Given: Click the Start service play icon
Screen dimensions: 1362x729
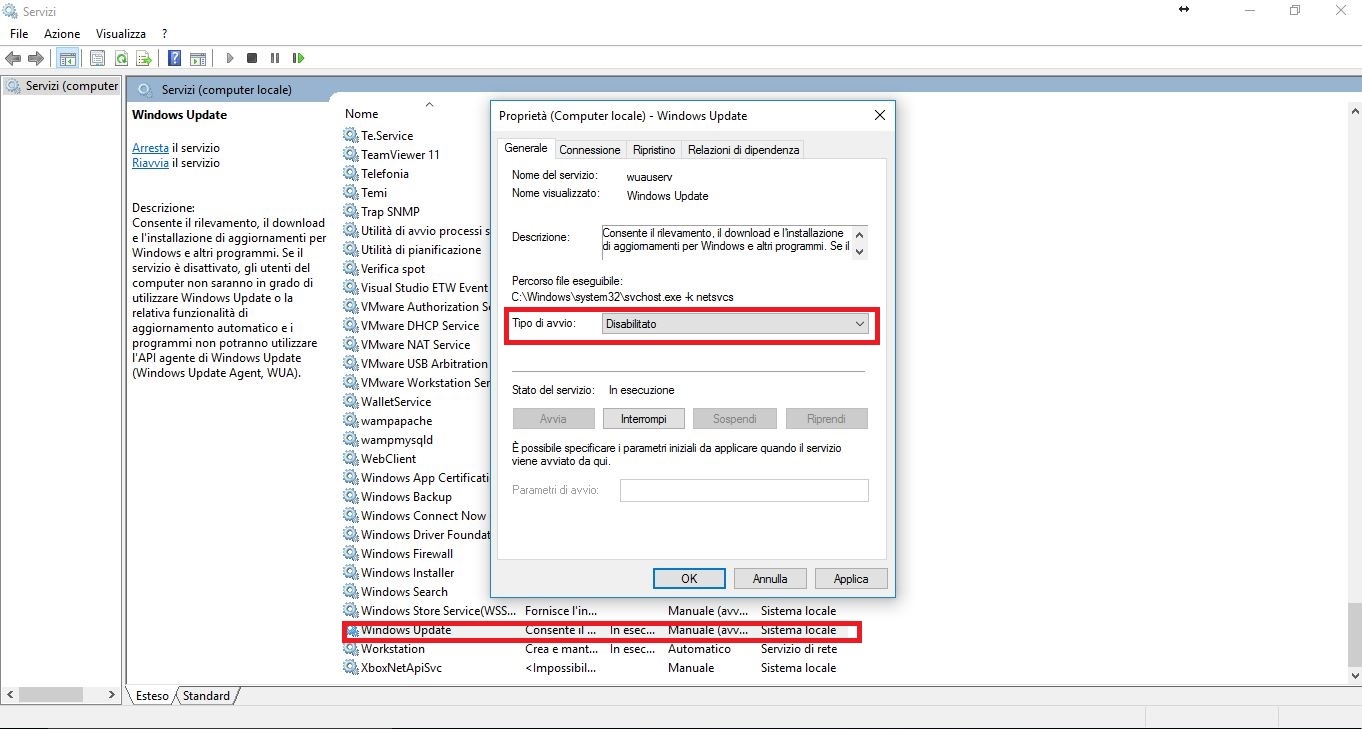Looking at the screenshot, I should coord(230,59).
